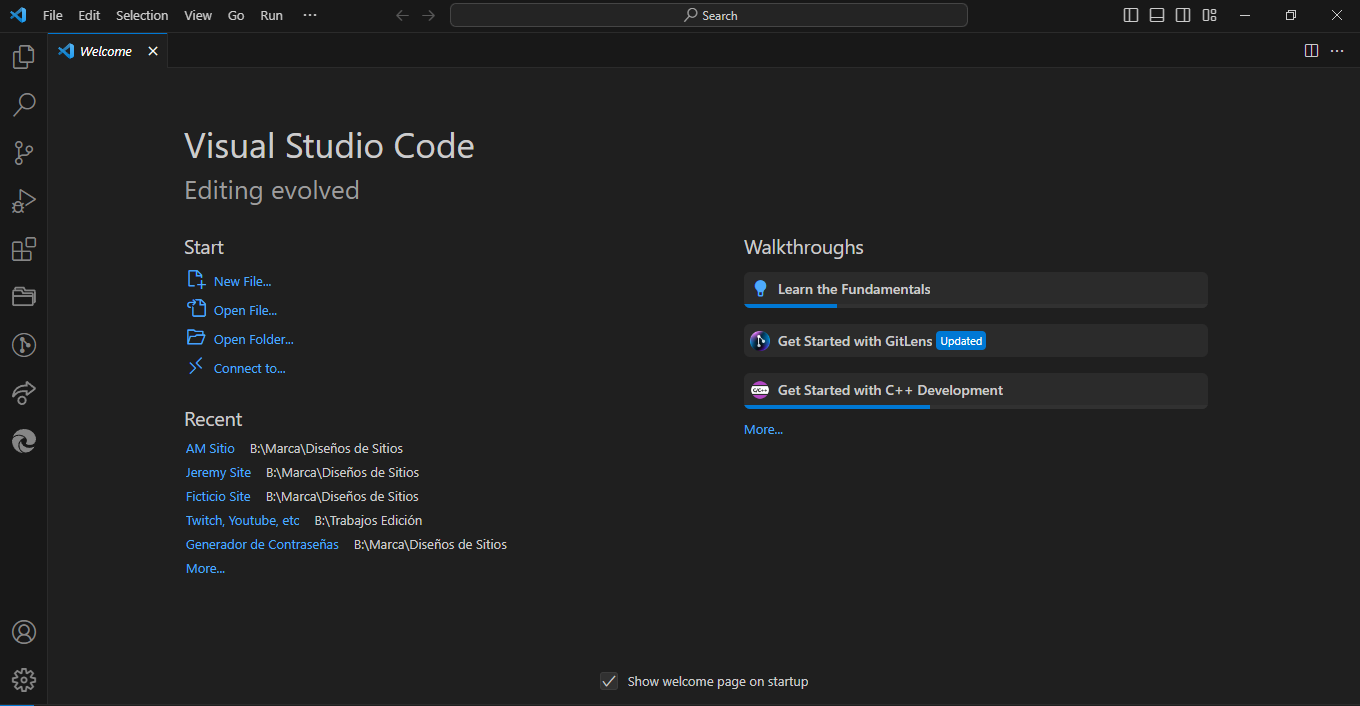Close the Welcome tab
The height and width of the screenshot is (706, 1360).
click(153, 51)
